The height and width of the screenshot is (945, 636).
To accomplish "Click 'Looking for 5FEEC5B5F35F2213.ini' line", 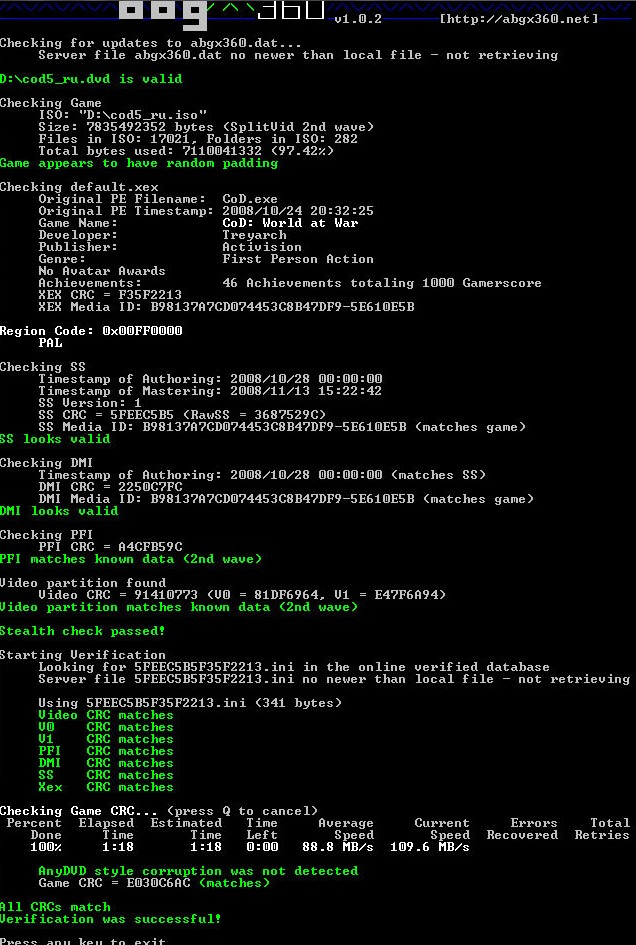I will point(294,667).
